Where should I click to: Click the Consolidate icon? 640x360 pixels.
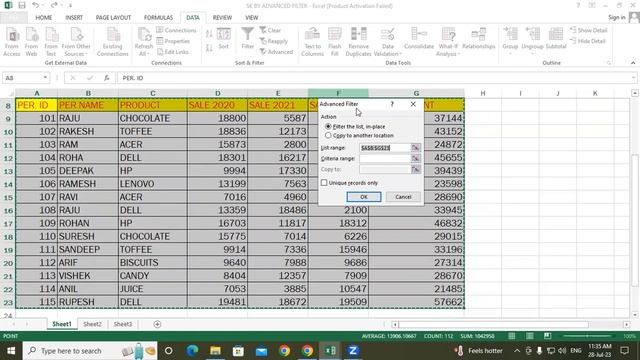click(419, 39)
